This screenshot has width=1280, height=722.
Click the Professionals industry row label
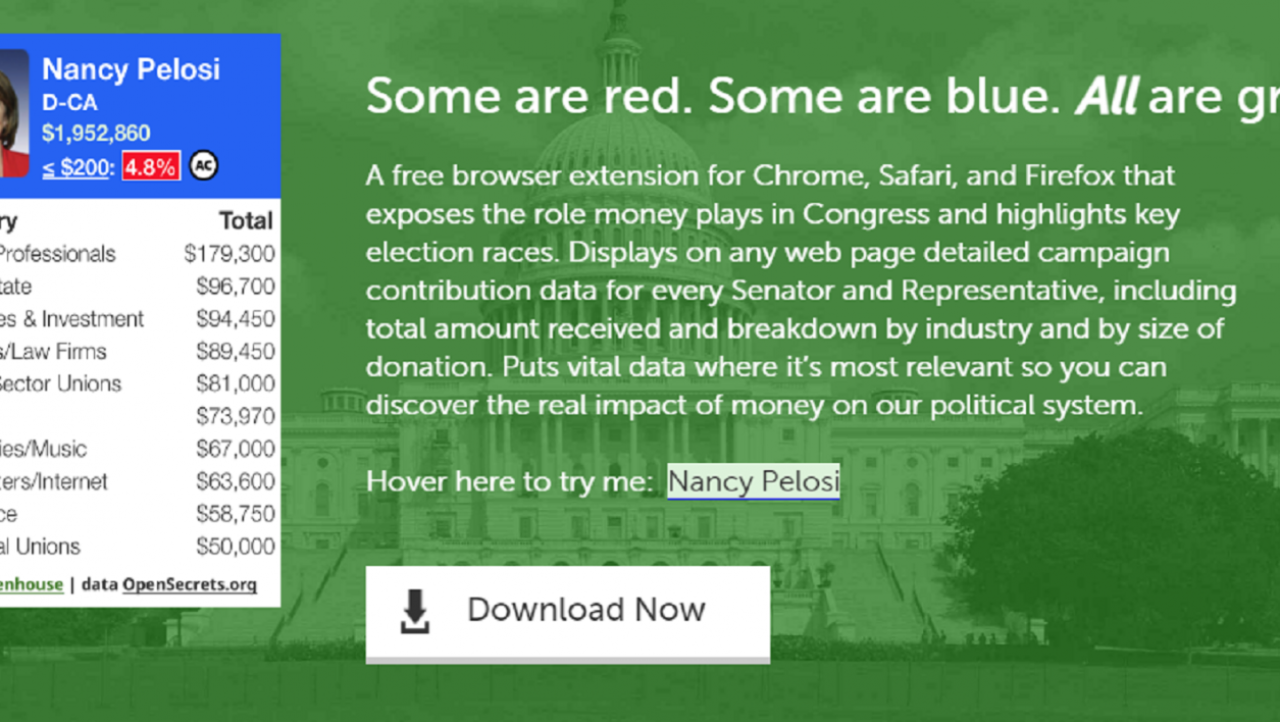tap(58, 254)
